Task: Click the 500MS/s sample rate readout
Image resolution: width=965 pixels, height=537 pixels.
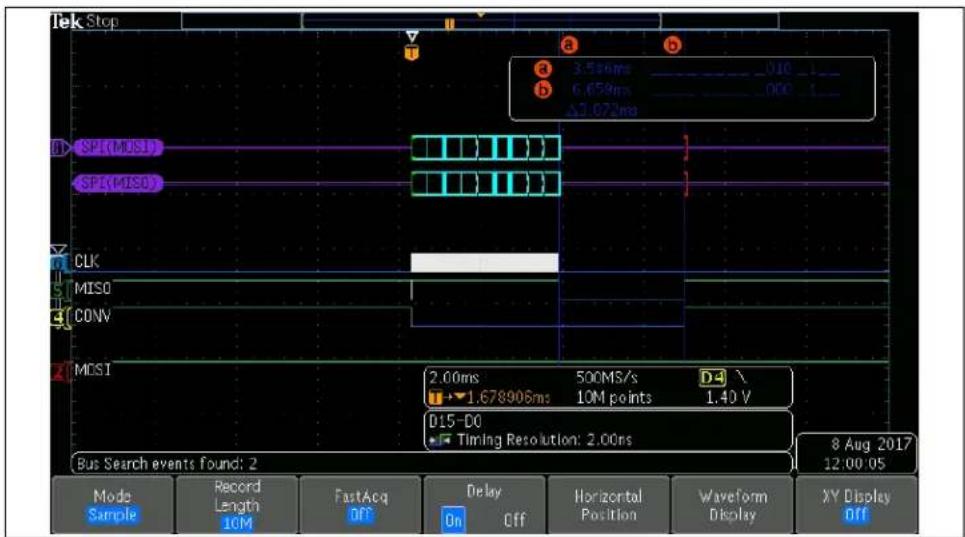Action: (x=606, y=378)
